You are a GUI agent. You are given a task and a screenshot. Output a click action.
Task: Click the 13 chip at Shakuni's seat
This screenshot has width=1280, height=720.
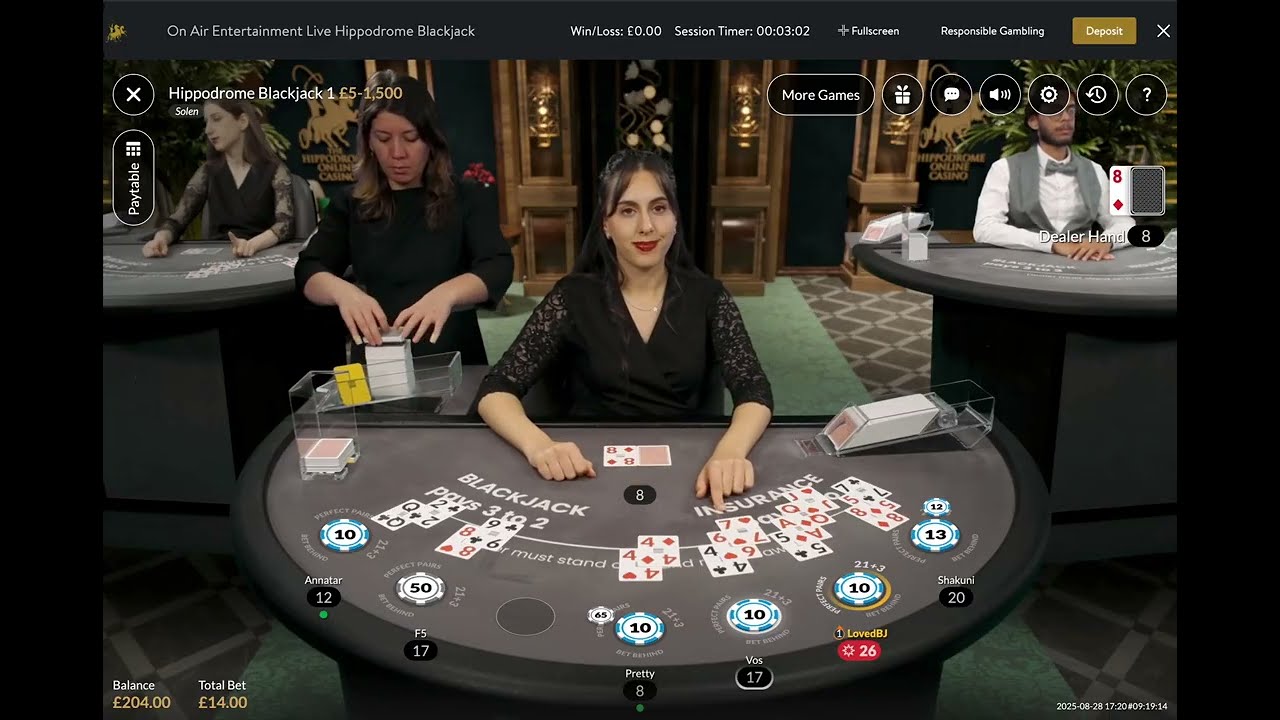(x=935, y=535)
